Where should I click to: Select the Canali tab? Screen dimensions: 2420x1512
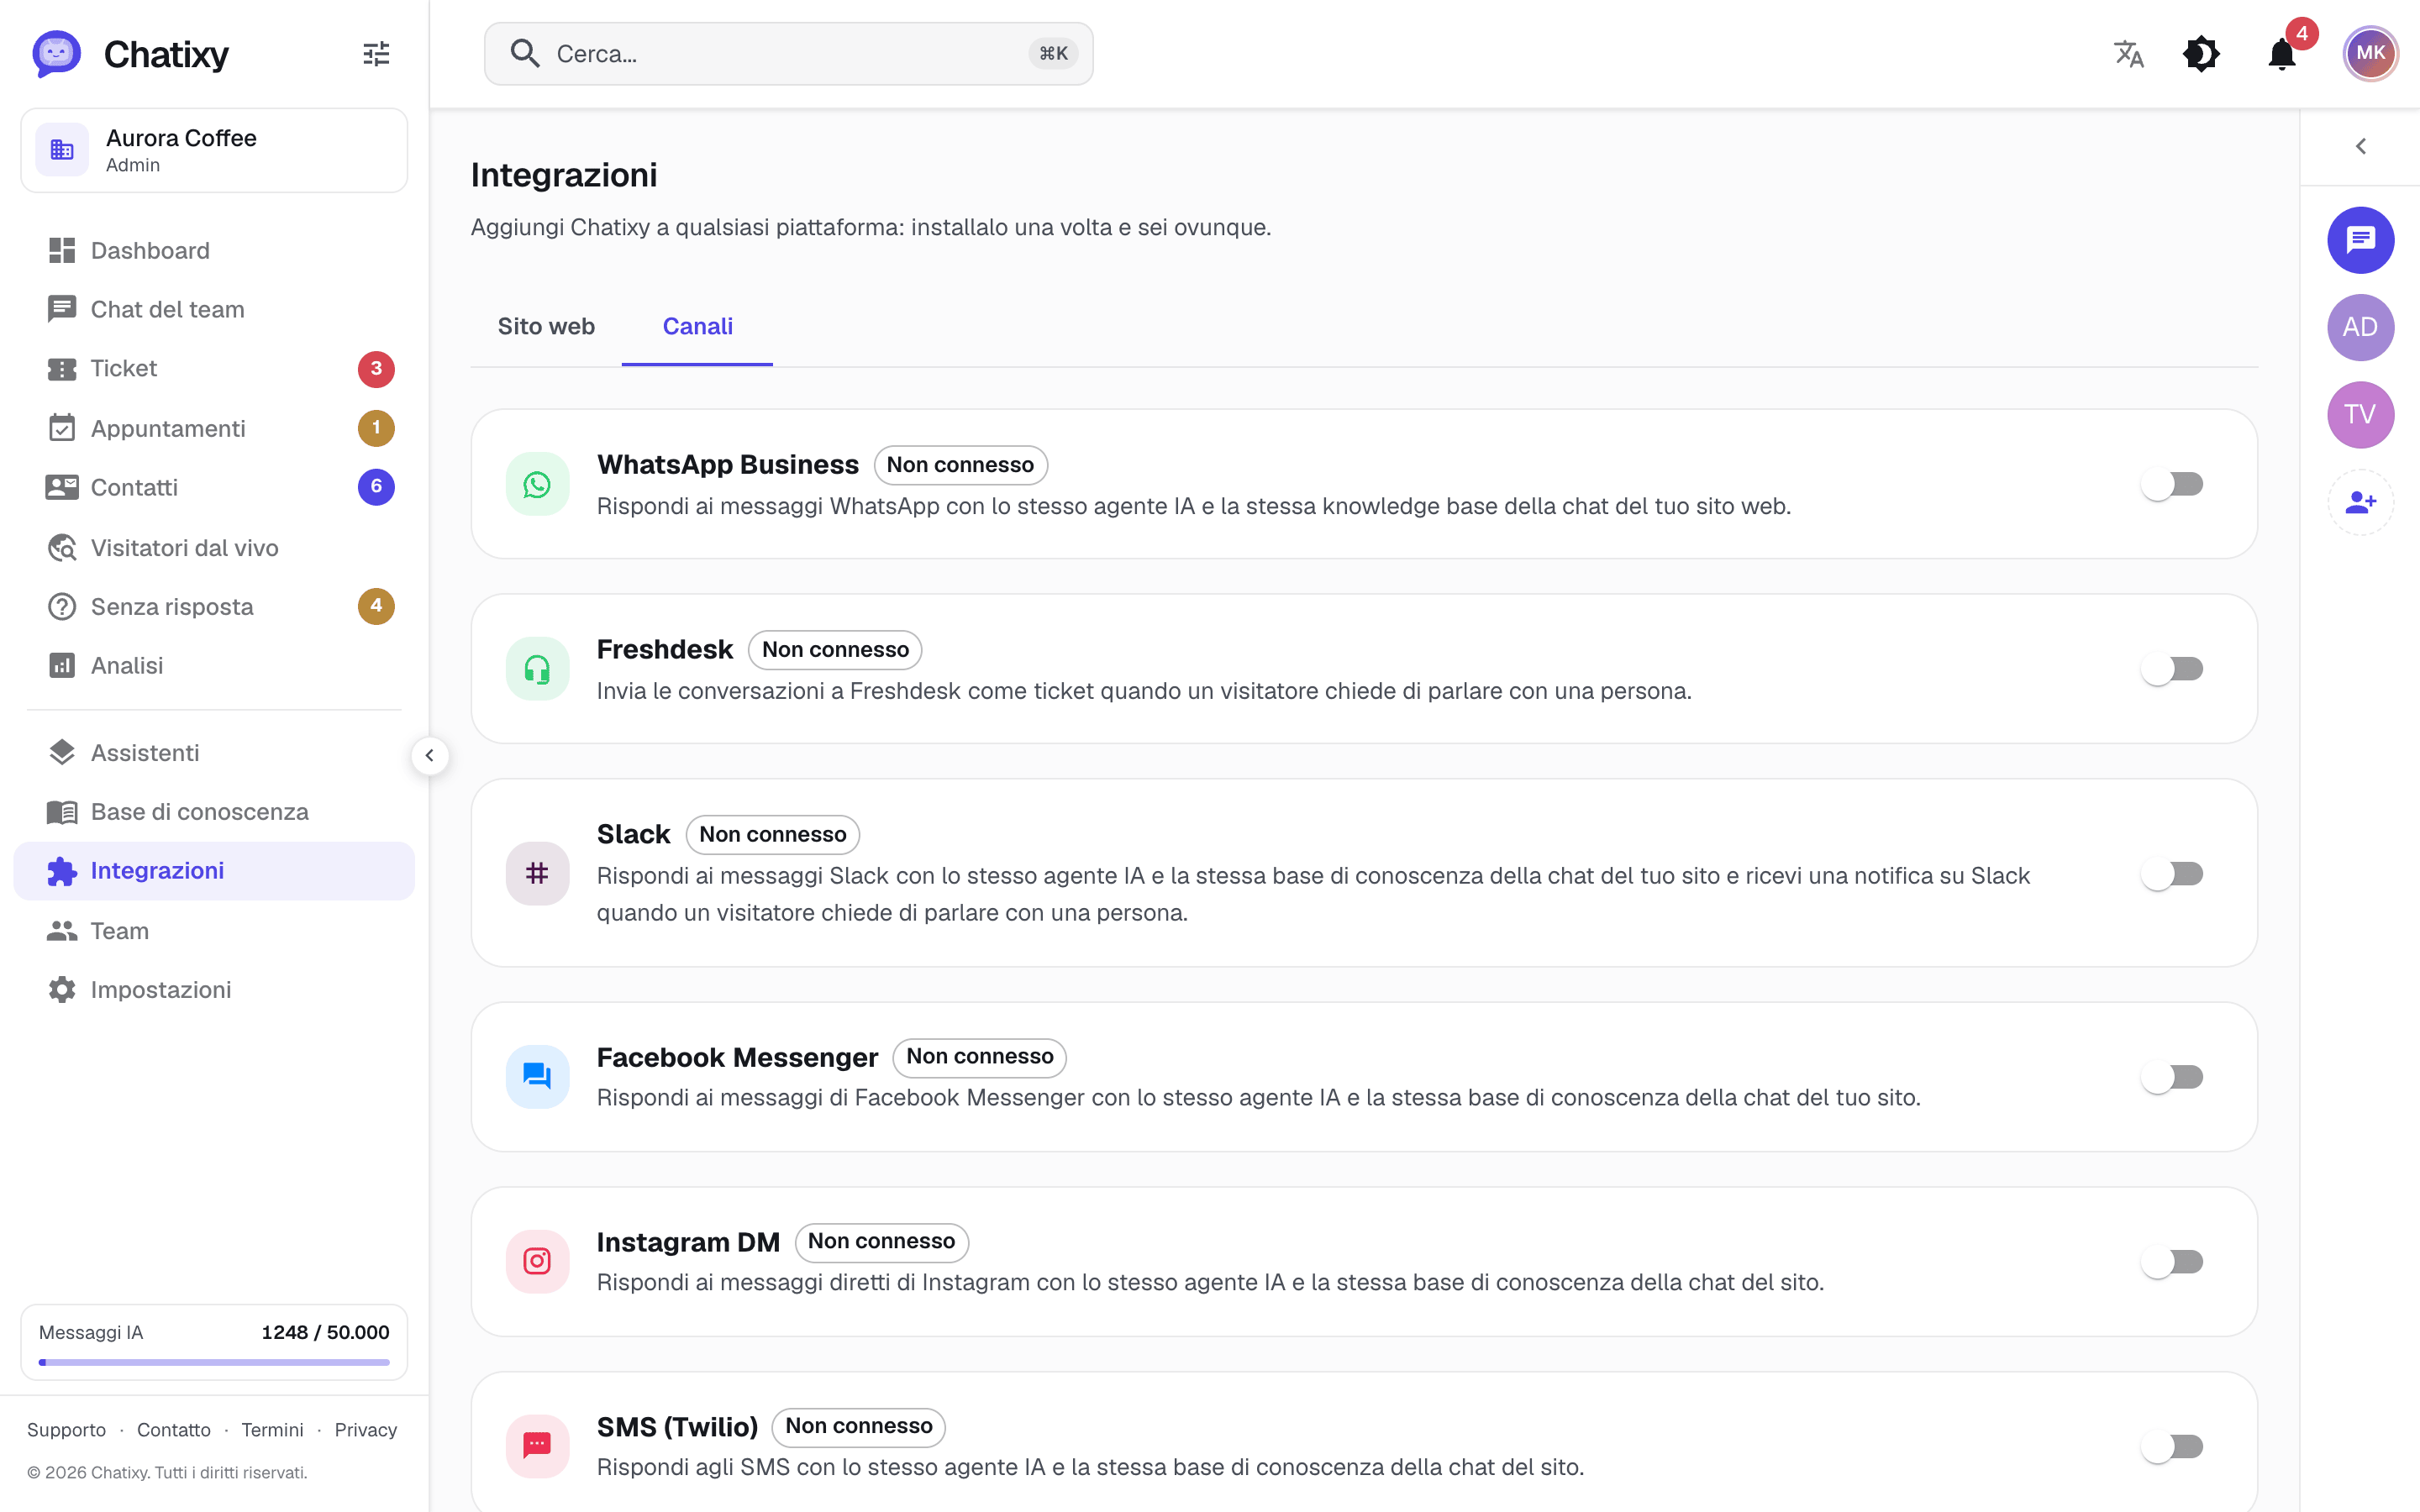click(x=697, y=327)
